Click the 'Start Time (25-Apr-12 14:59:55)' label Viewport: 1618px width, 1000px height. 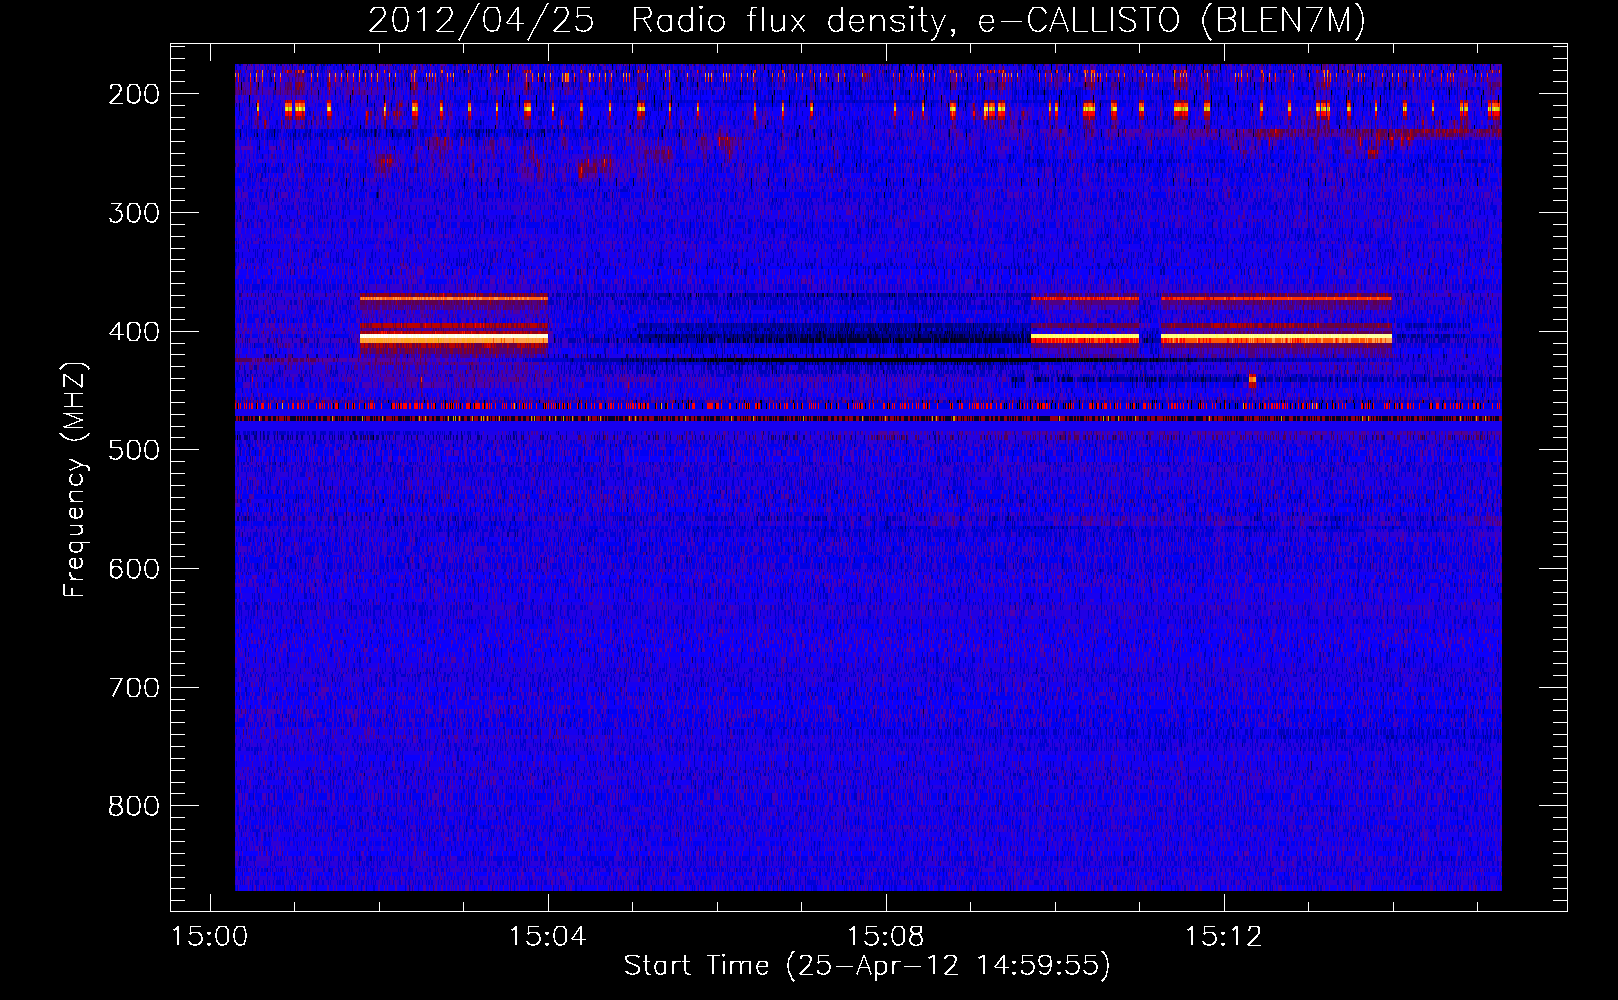click(867, 966)
